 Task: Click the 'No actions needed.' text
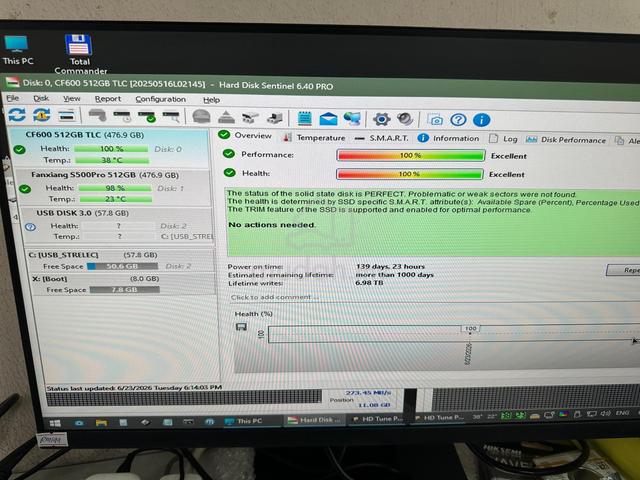pos(271,225)
